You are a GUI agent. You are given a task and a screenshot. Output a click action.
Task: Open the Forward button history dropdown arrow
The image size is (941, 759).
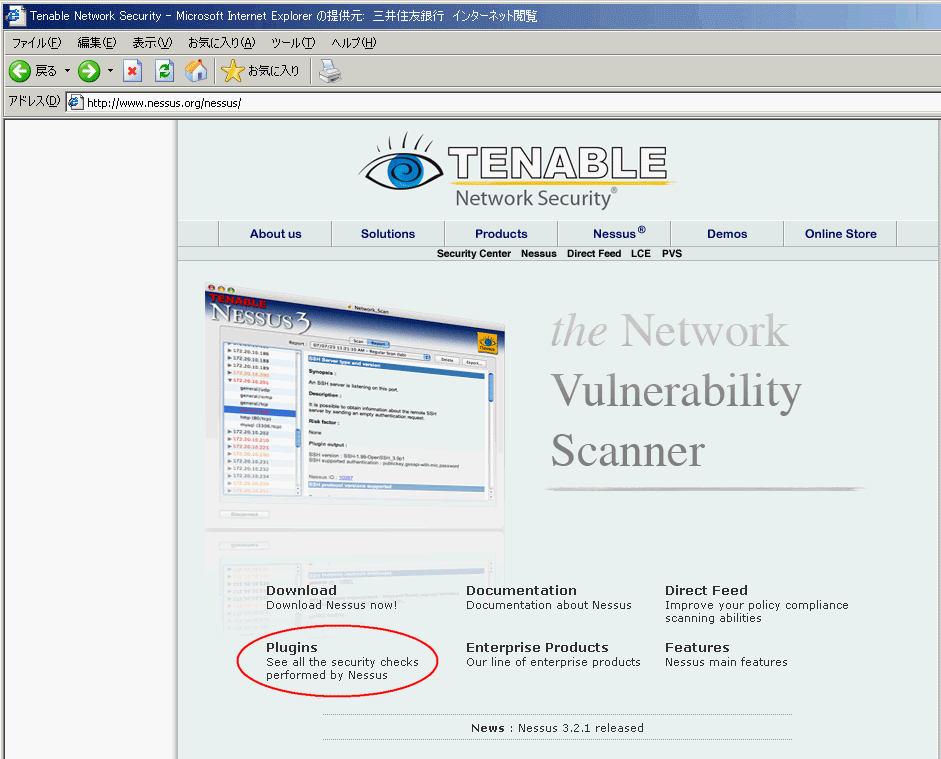tap(110, 71)
